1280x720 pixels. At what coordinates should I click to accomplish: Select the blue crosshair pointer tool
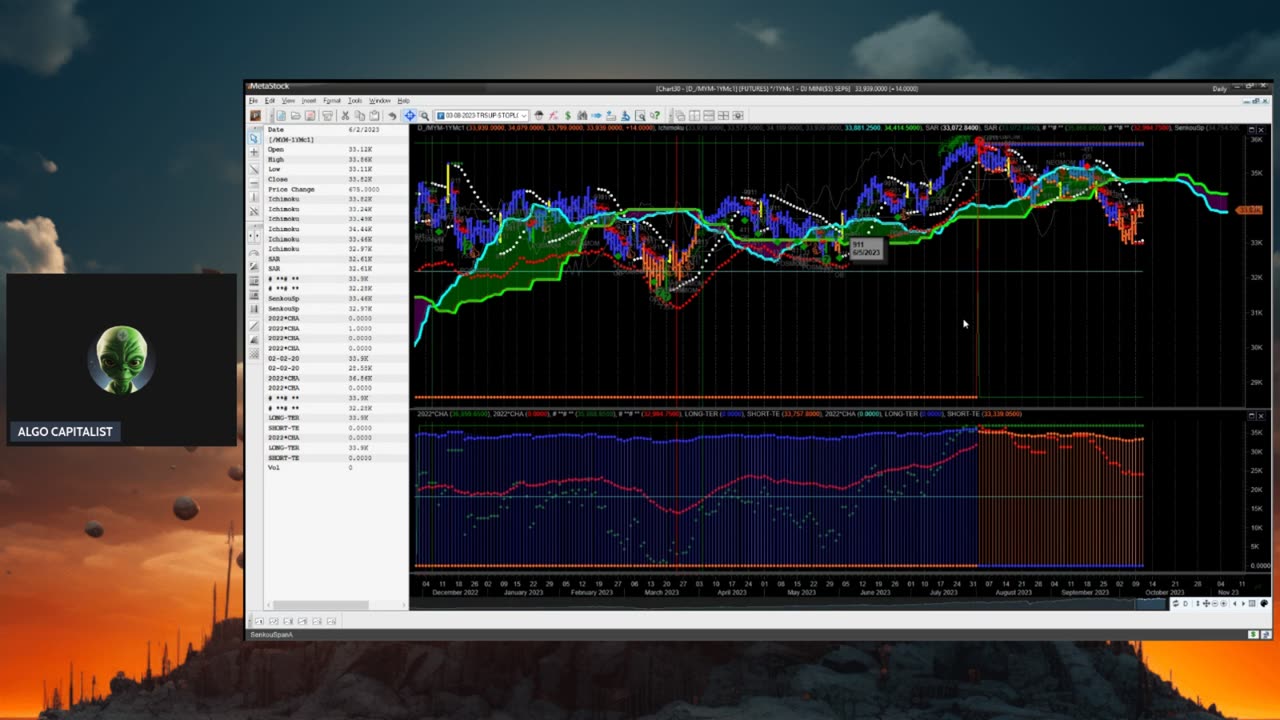(410, 115)
